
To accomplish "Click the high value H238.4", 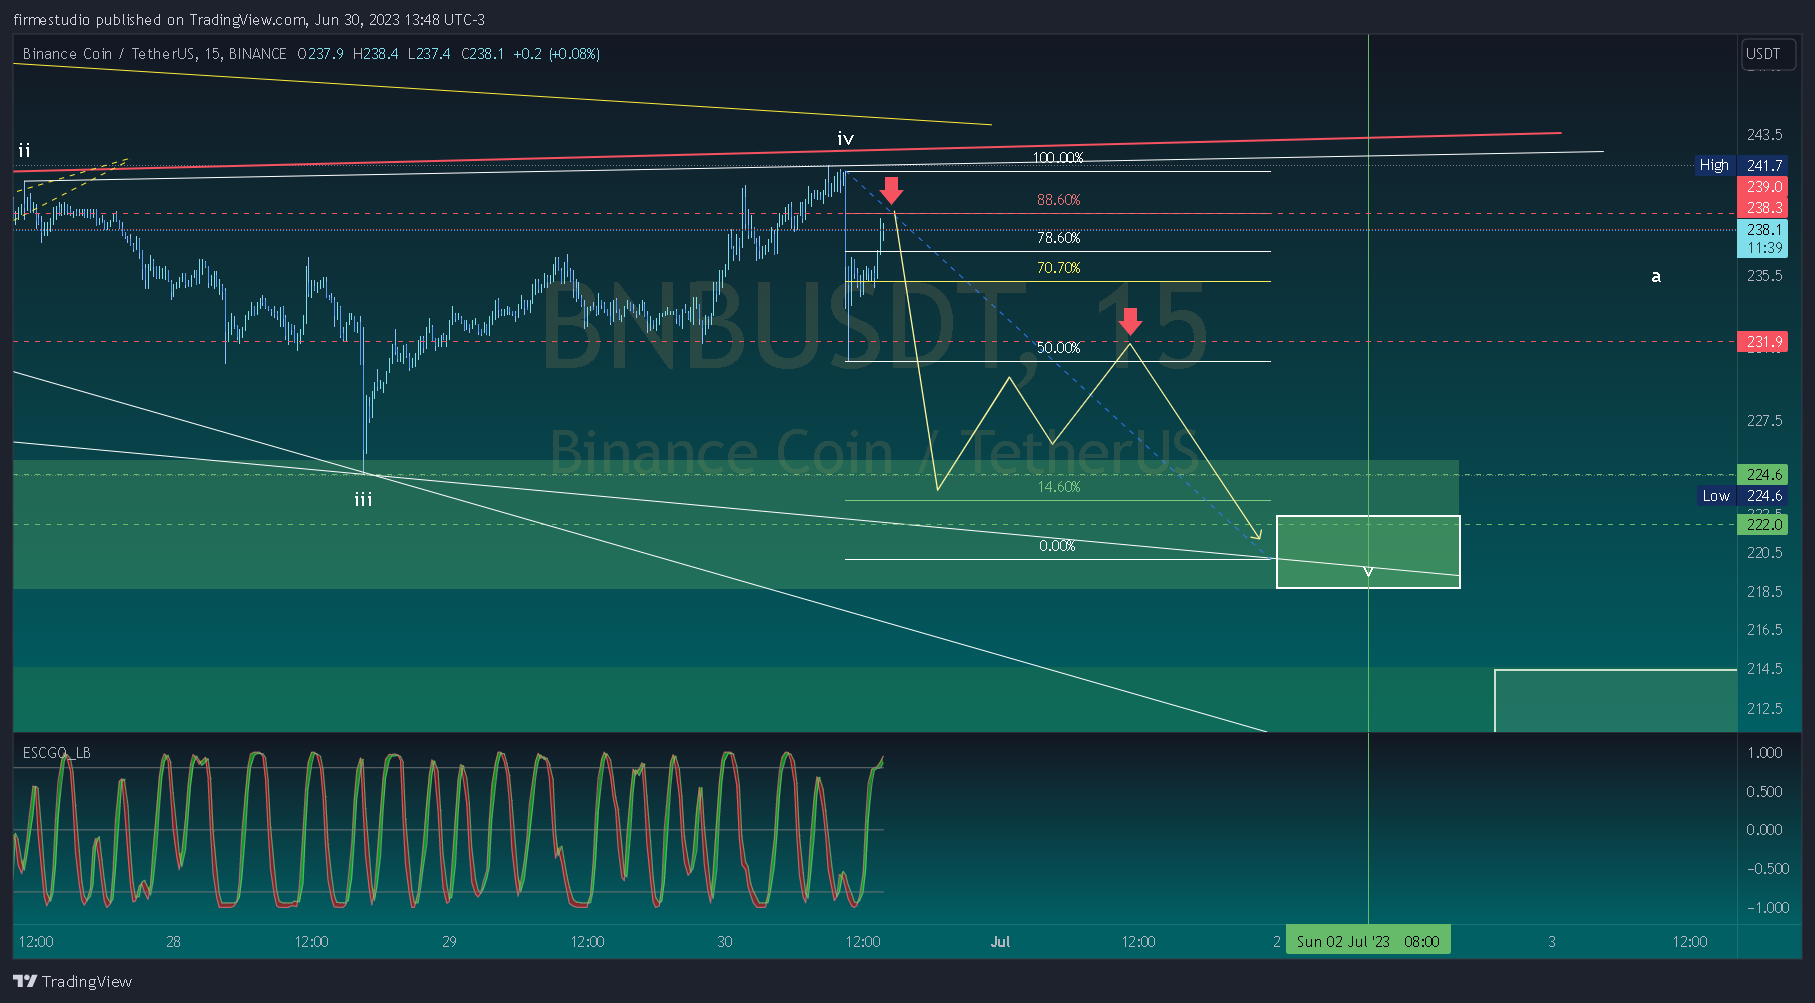I will [x=375, y=54].
